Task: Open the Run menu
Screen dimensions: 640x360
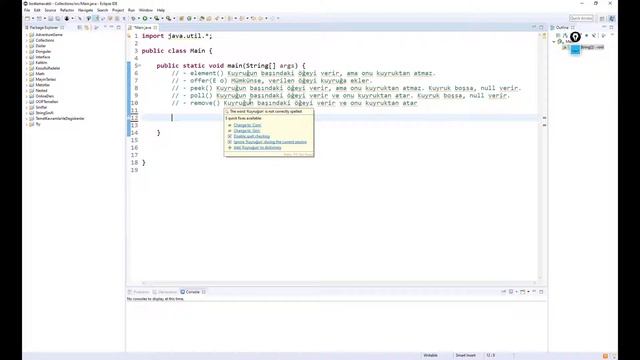Action: point(131,10)
